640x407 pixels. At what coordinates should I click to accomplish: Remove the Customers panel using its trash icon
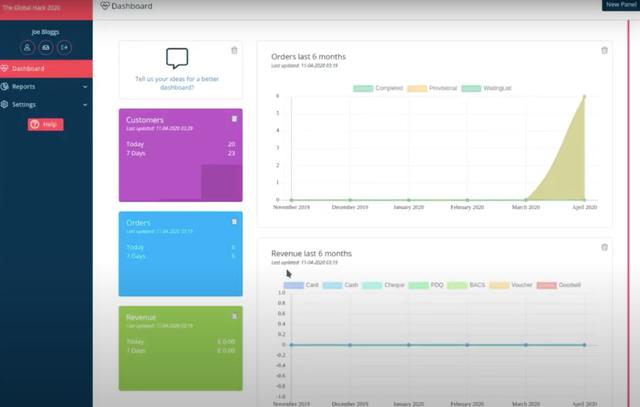234,118
